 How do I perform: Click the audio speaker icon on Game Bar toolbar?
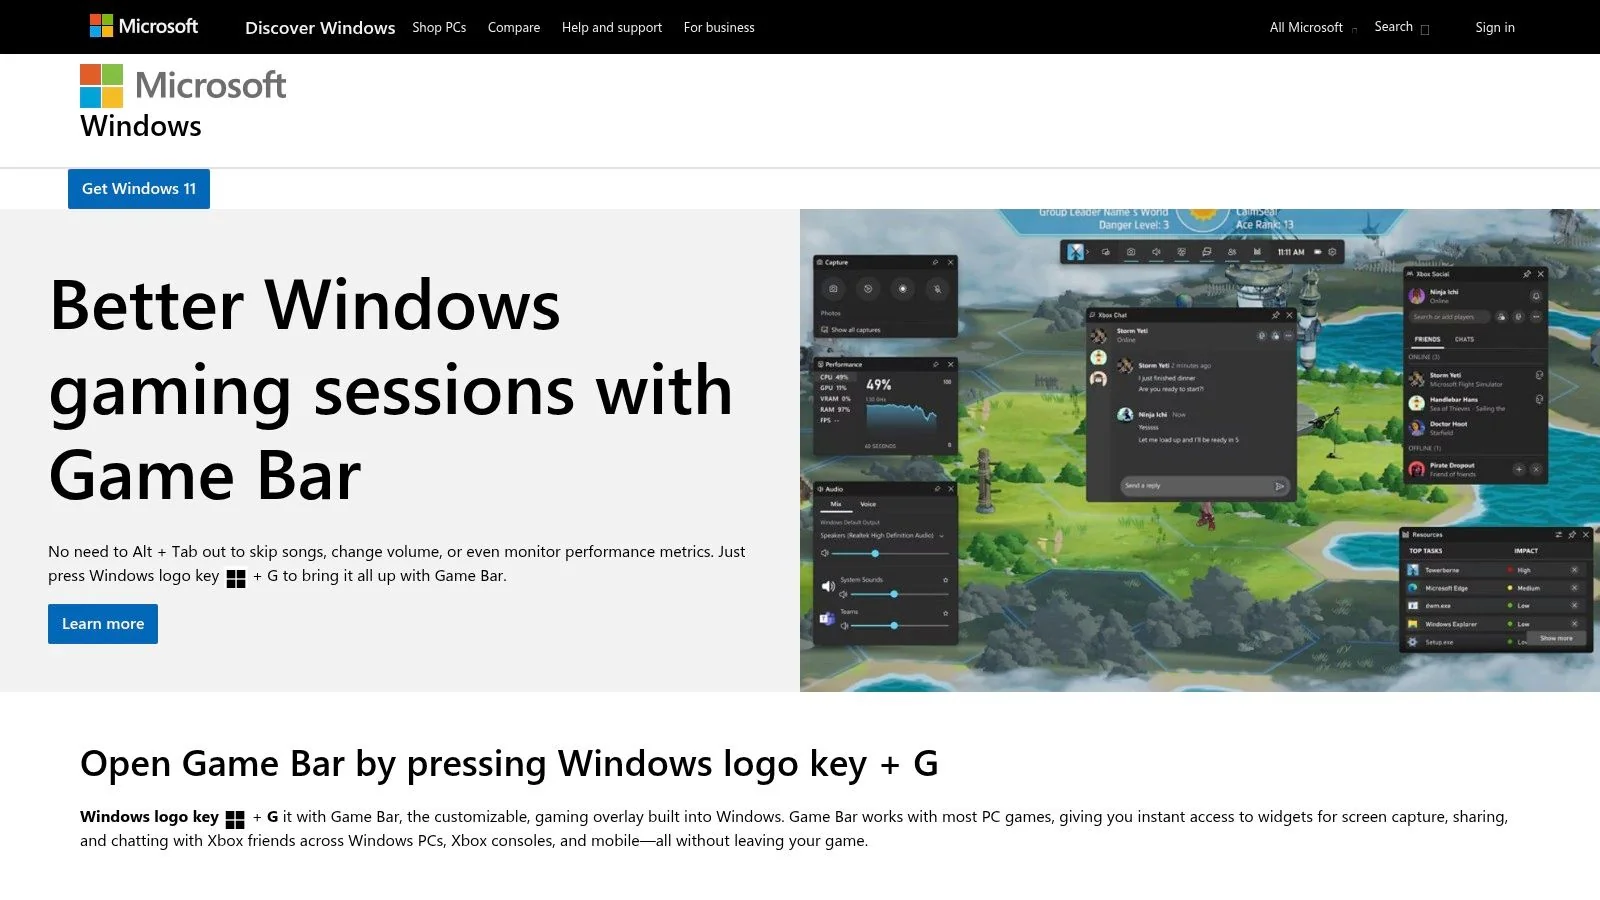point(1156,252)
